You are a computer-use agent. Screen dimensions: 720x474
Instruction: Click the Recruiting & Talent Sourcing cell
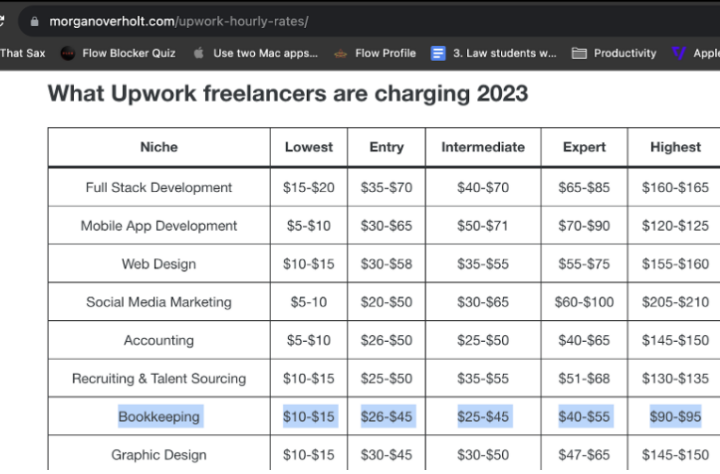point(159,378)
